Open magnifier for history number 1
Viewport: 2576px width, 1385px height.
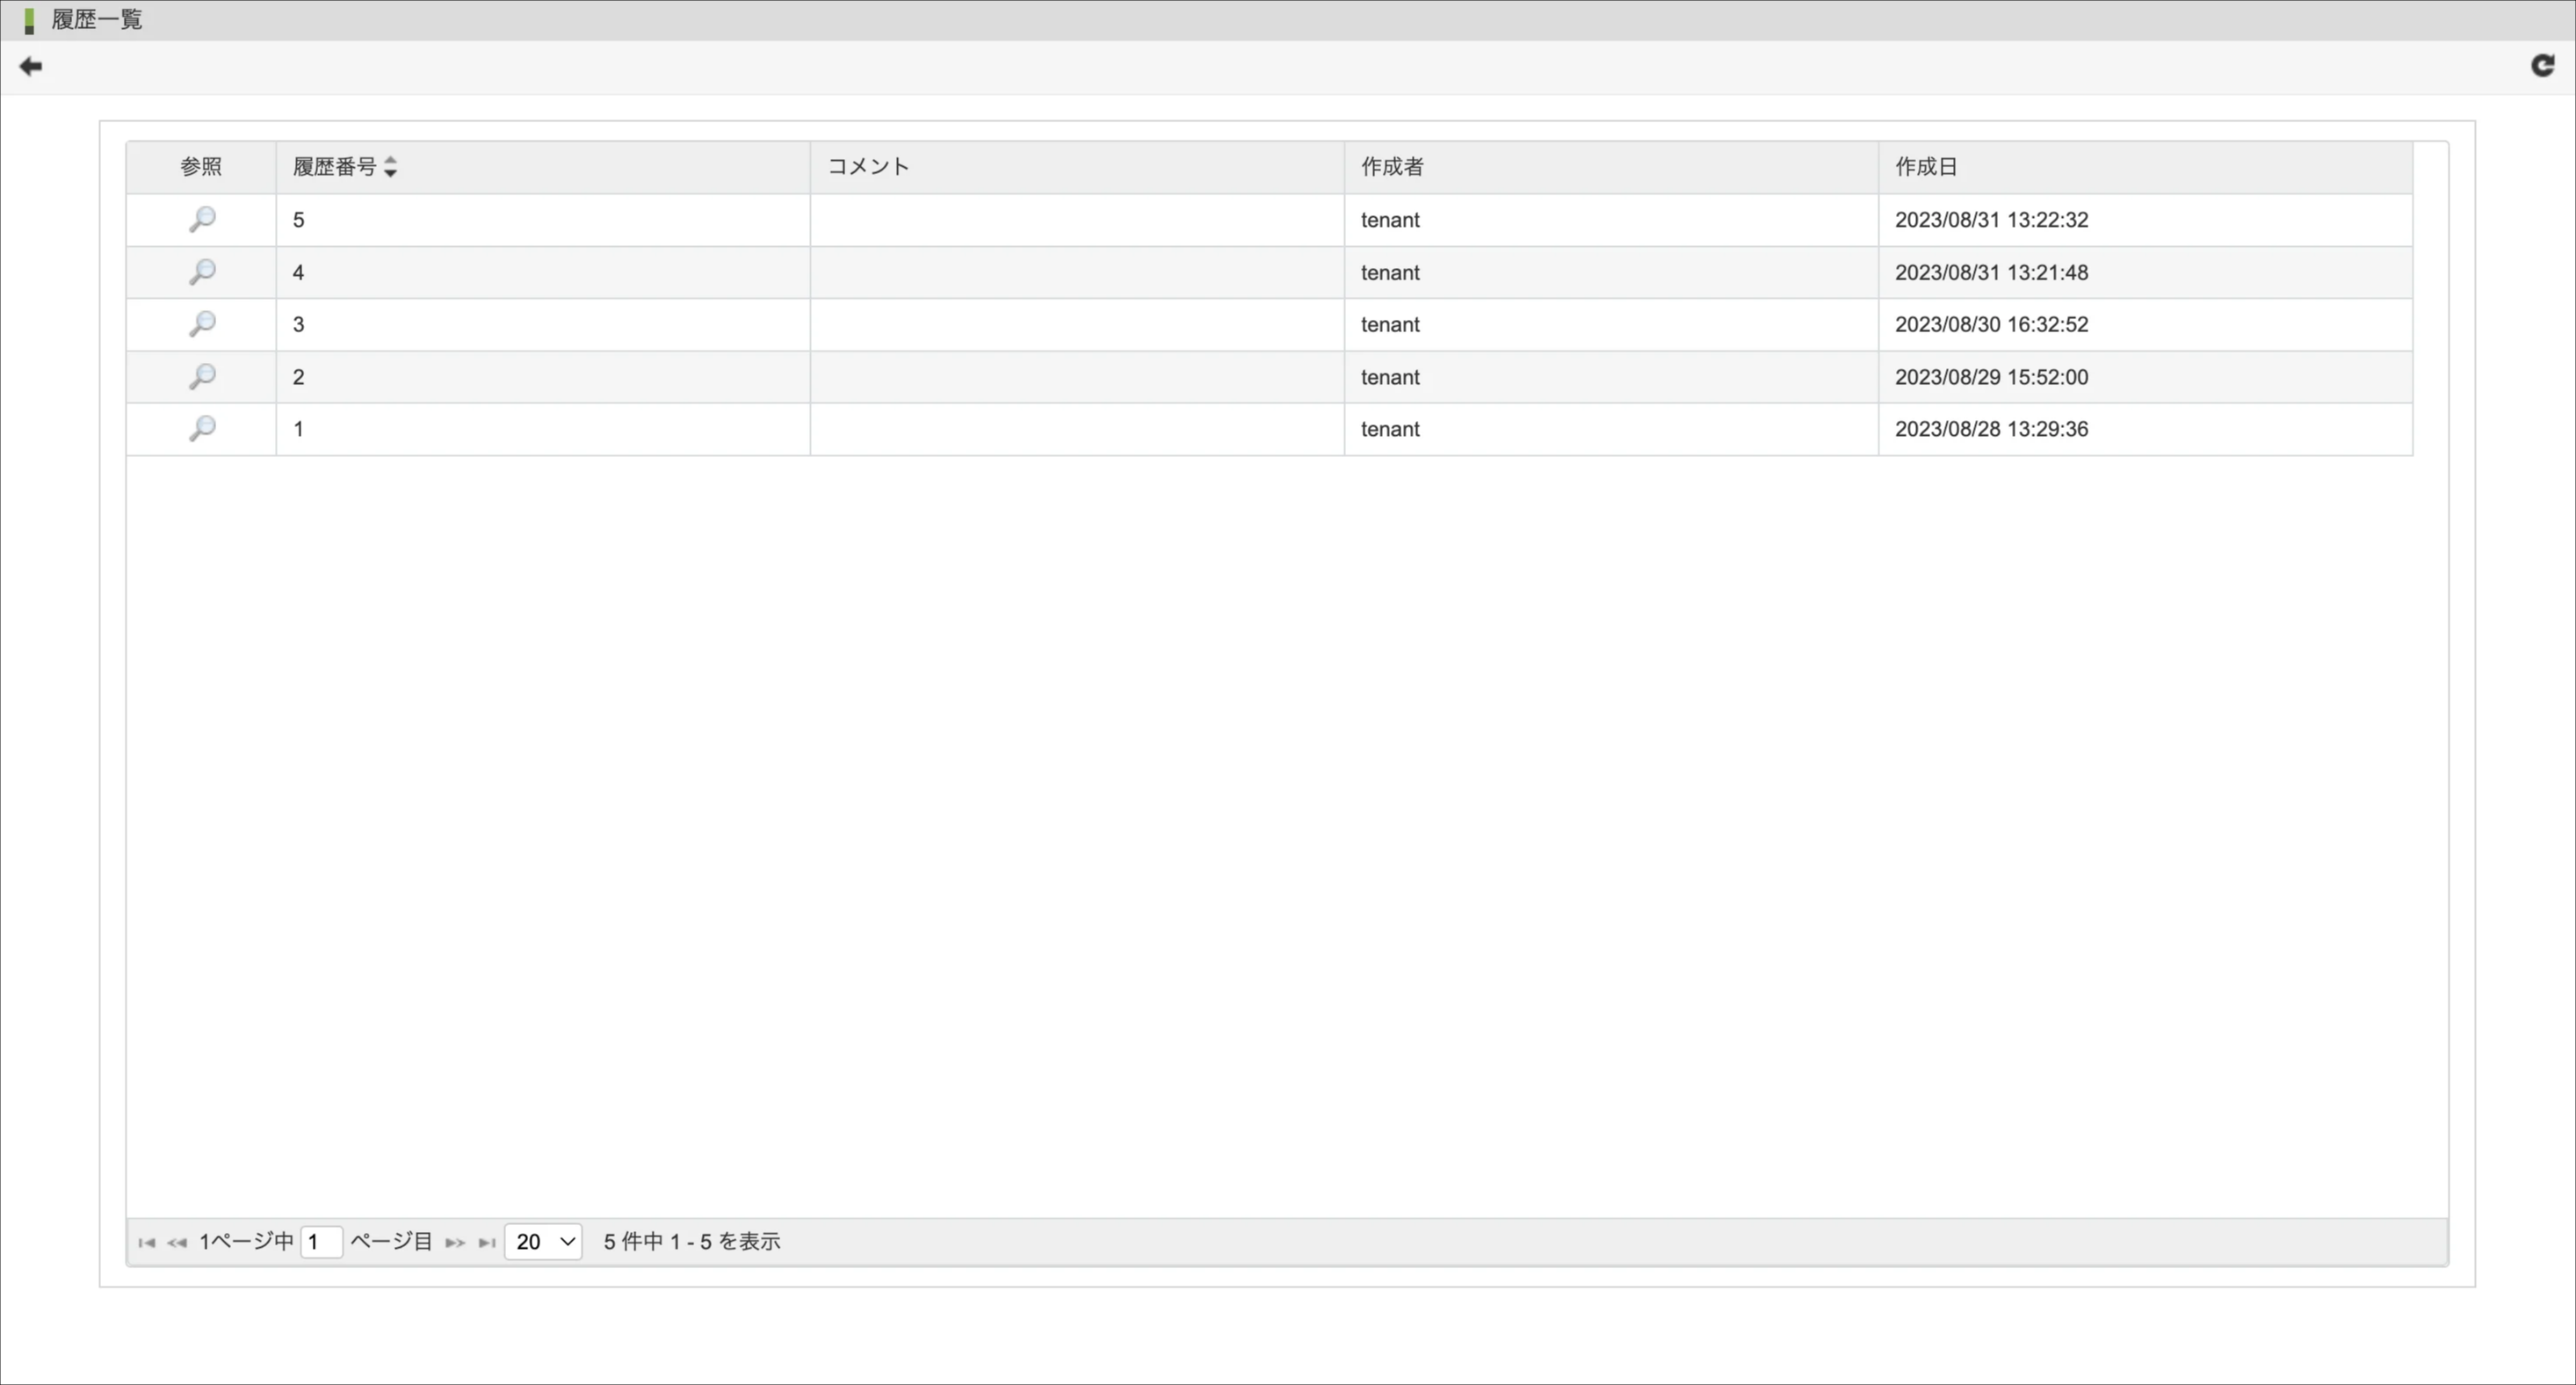click(x=202, y=429)
